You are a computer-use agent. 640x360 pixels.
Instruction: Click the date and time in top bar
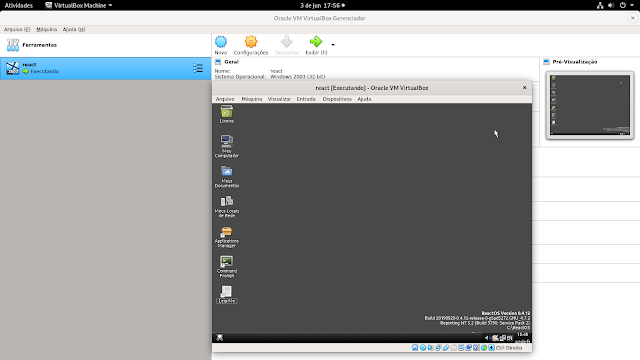click(x=322, y=5)
